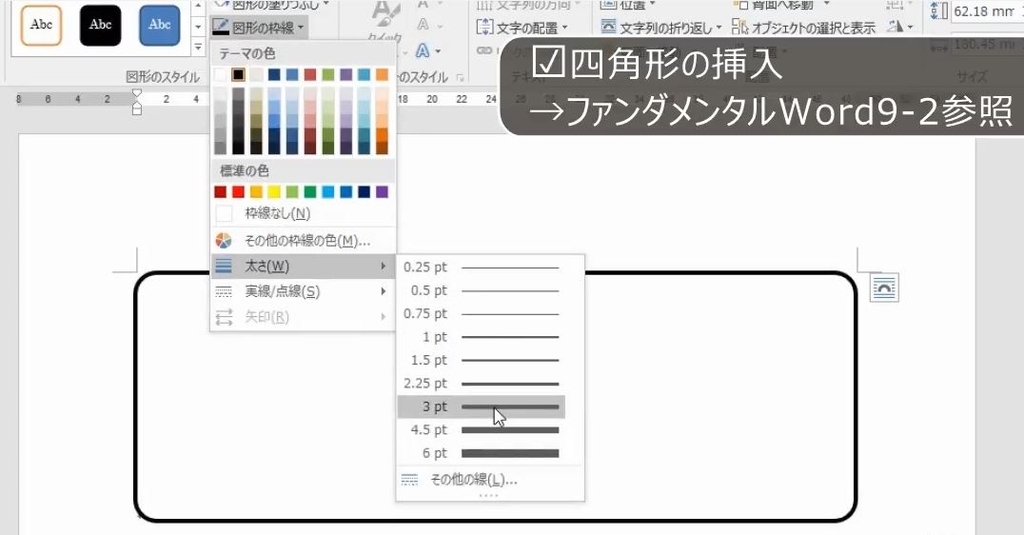This screenshot has width=1024, height=535.
Task: Expand the arrow next to 太さ(W)
Action: (x=383, y=266)
